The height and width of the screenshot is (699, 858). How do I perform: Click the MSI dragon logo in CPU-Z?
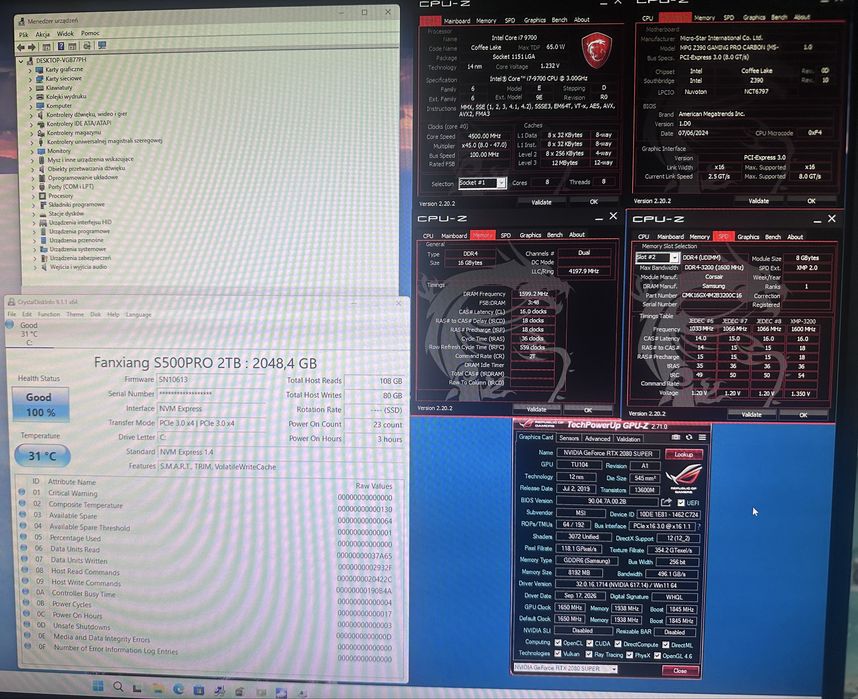(x=596, y=50)
